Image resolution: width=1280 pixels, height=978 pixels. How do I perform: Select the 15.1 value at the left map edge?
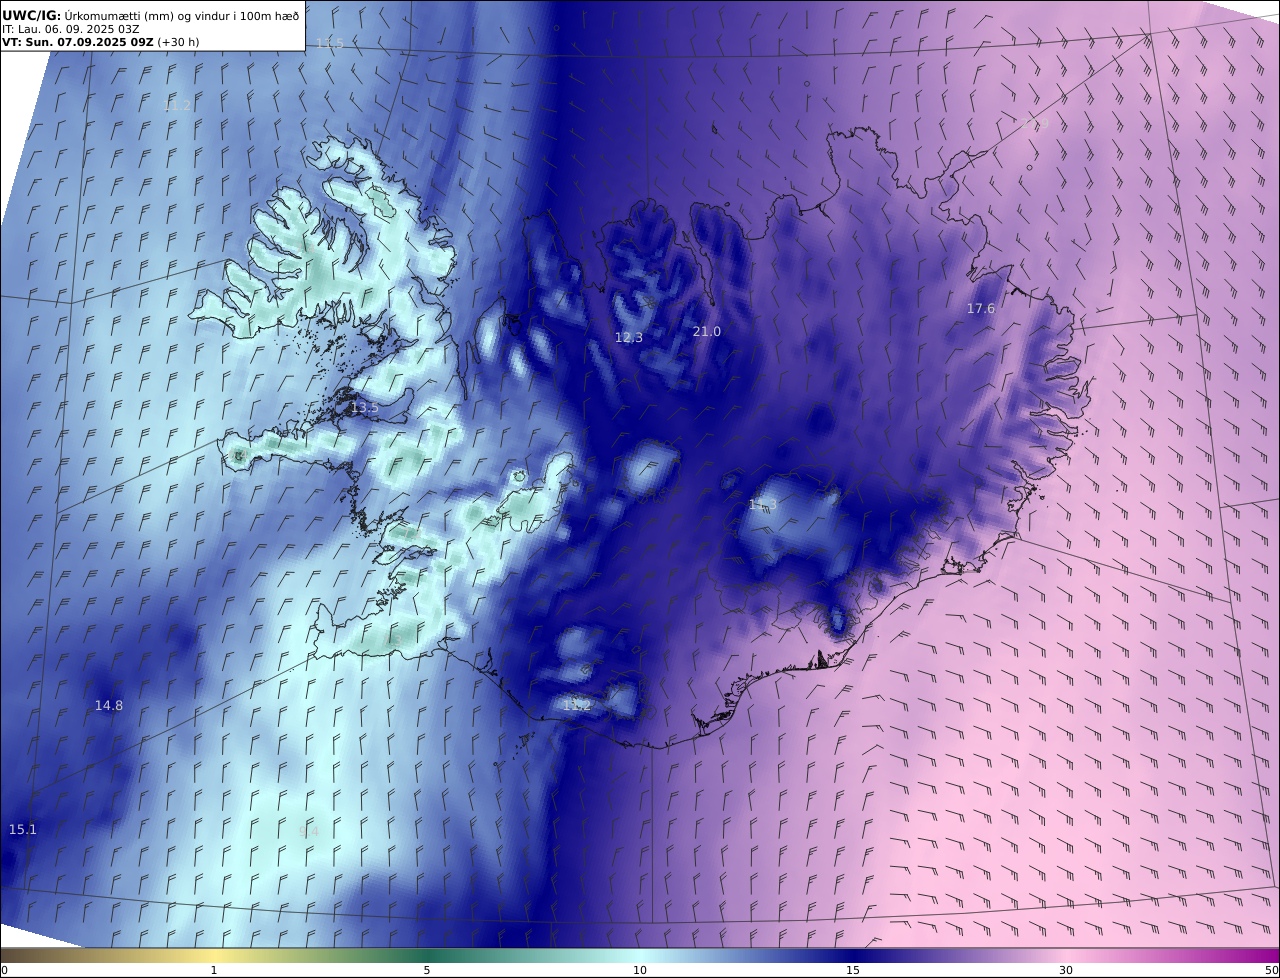tap(22, 829)
